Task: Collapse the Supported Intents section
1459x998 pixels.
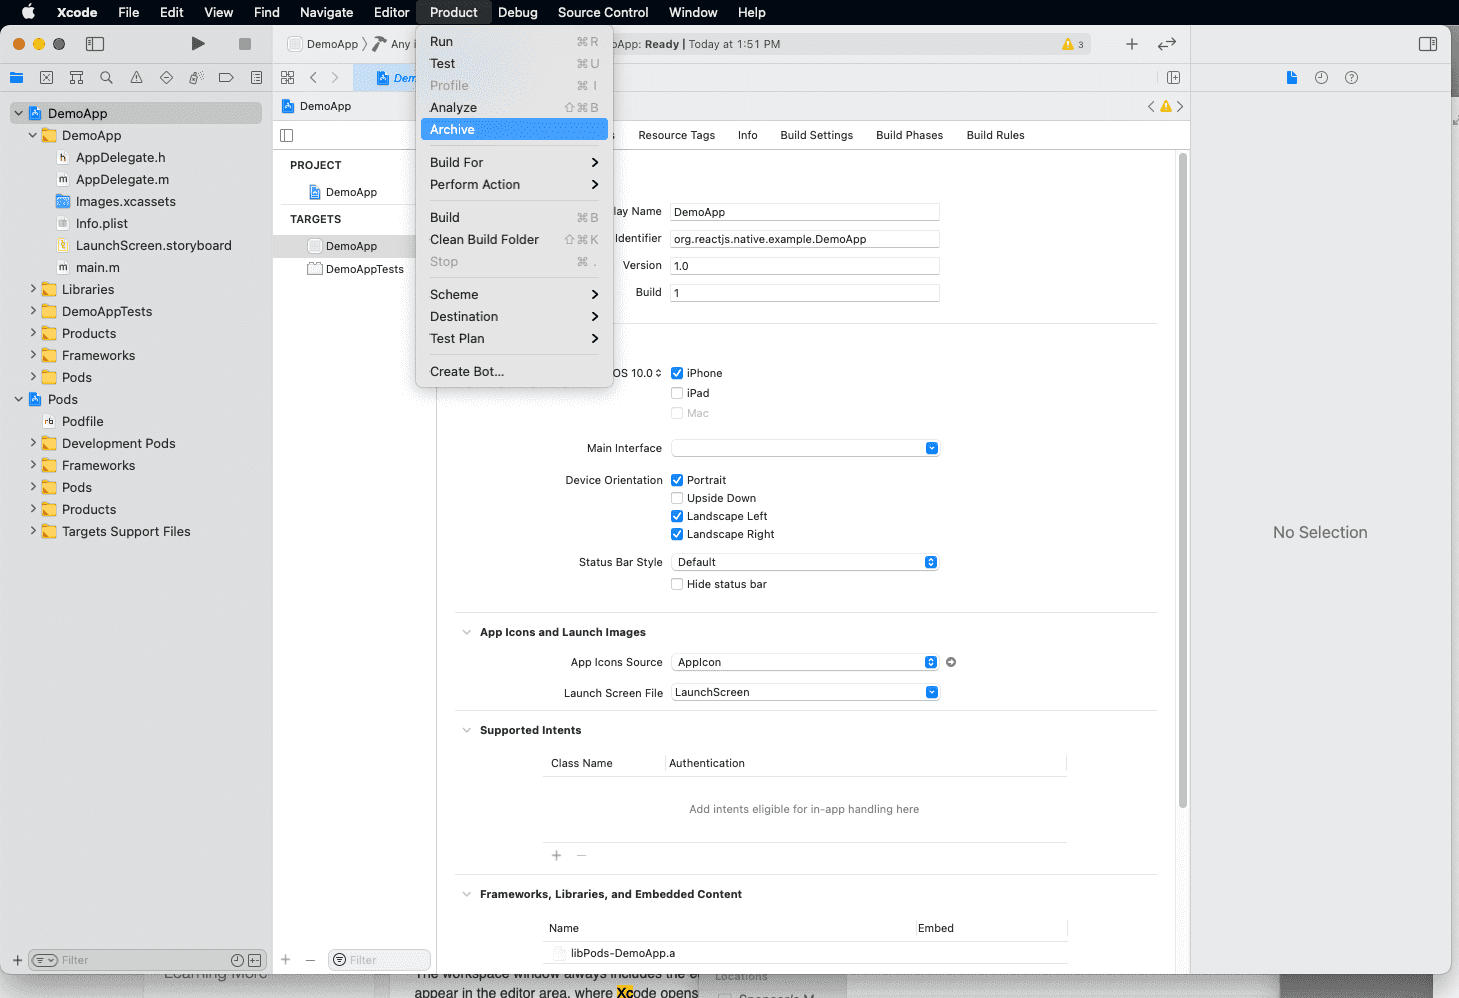Action: click(466, 730)
